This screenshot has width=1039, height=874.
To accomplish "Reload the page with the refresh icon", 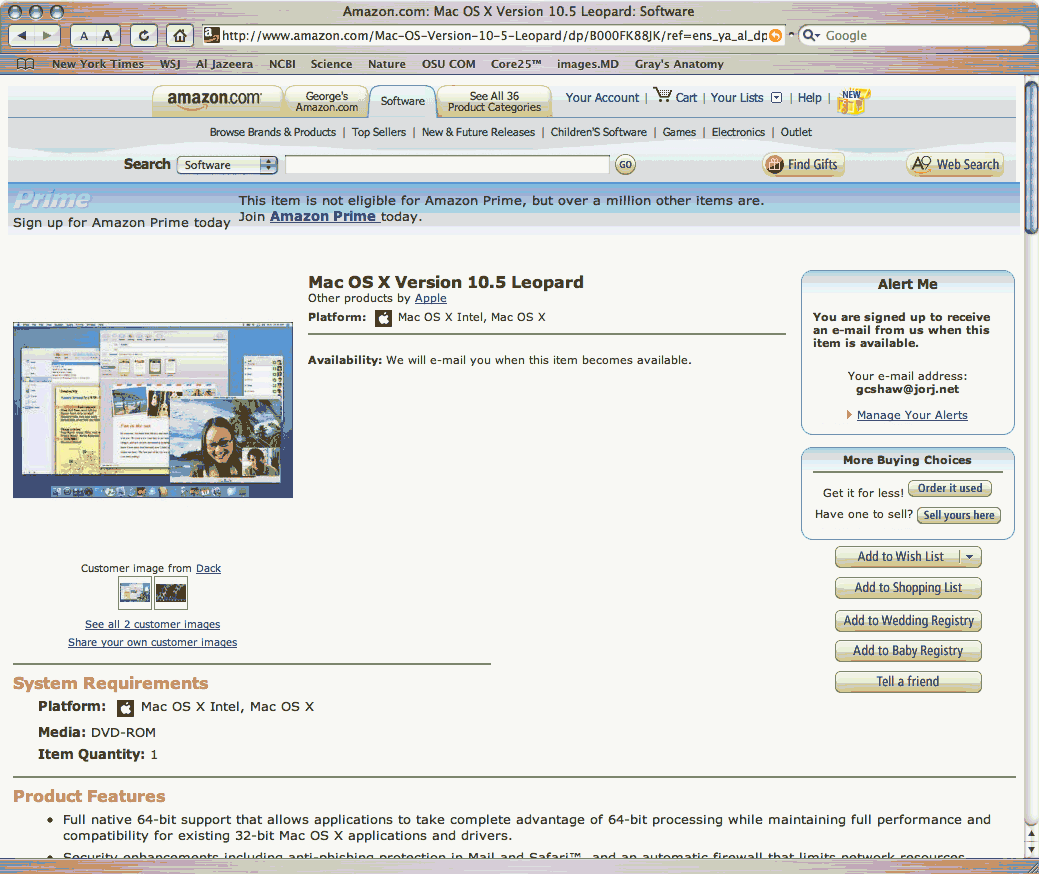I will [x=144, y=36].
